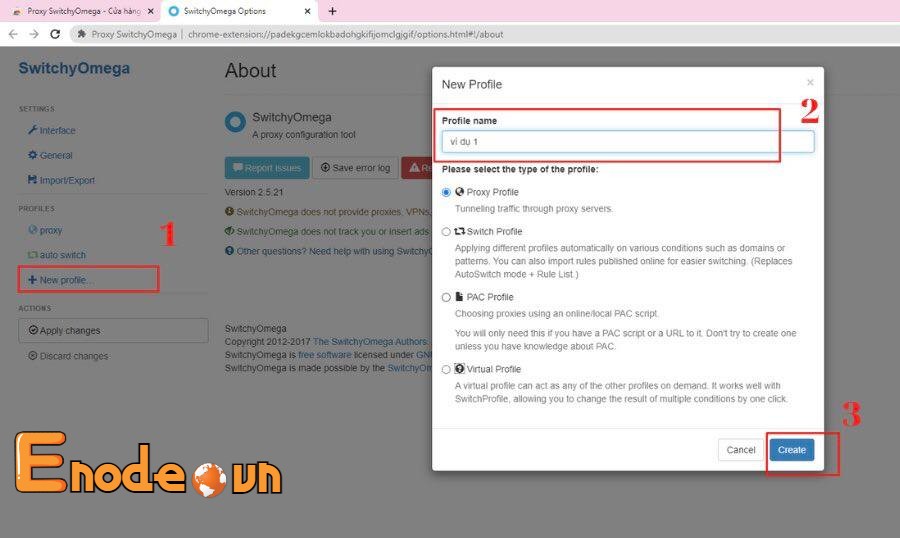900x538 pixels.
Task: Switch to Proxy SwitchyOmega store tab
Action: coord(78,11)
